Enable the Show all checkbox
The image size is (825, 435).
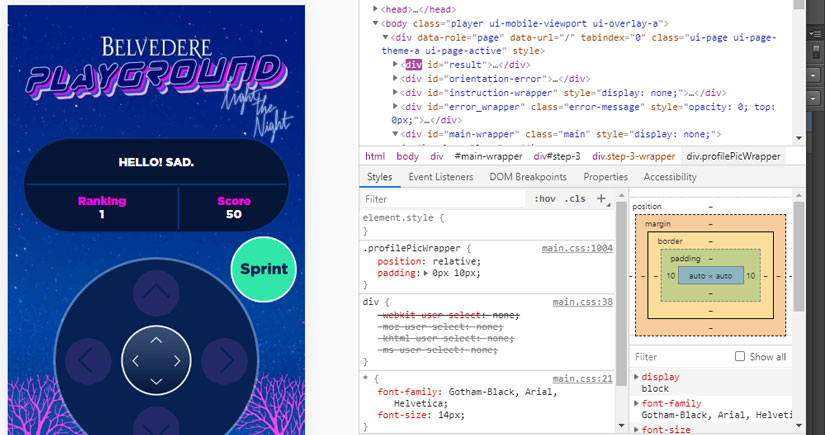740,357
